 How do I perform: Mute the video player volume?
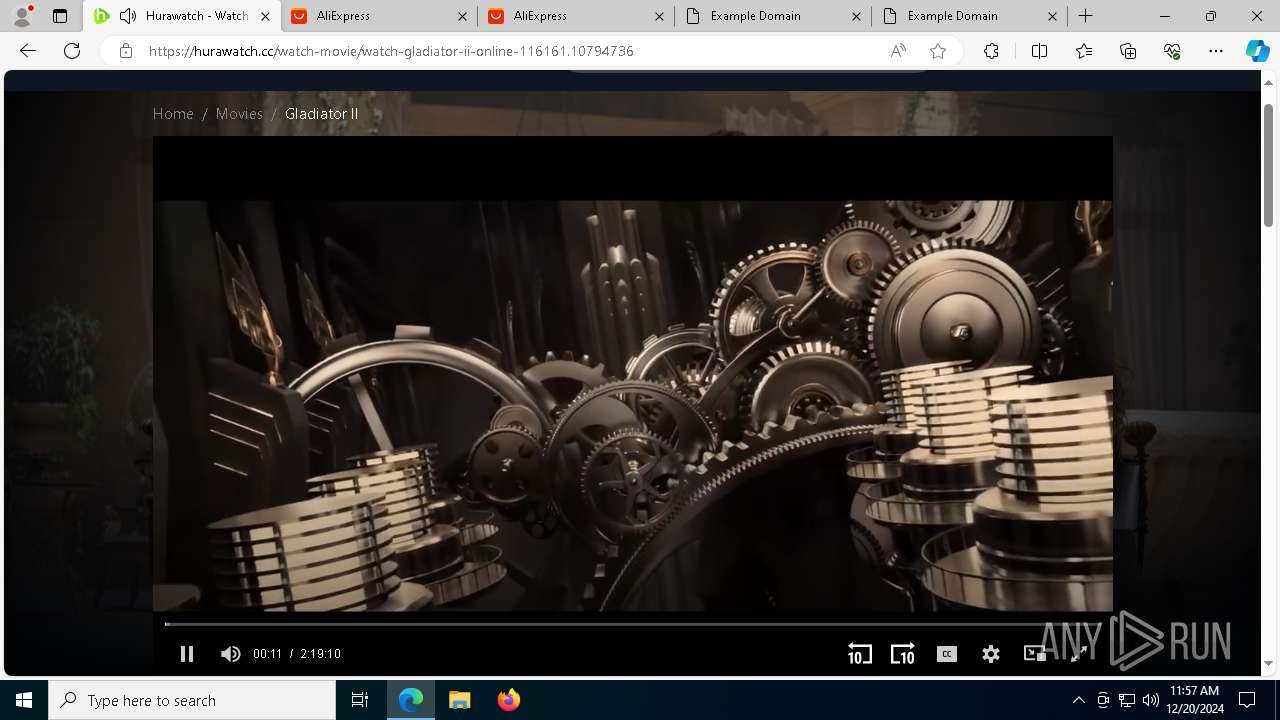coord(230,654)
